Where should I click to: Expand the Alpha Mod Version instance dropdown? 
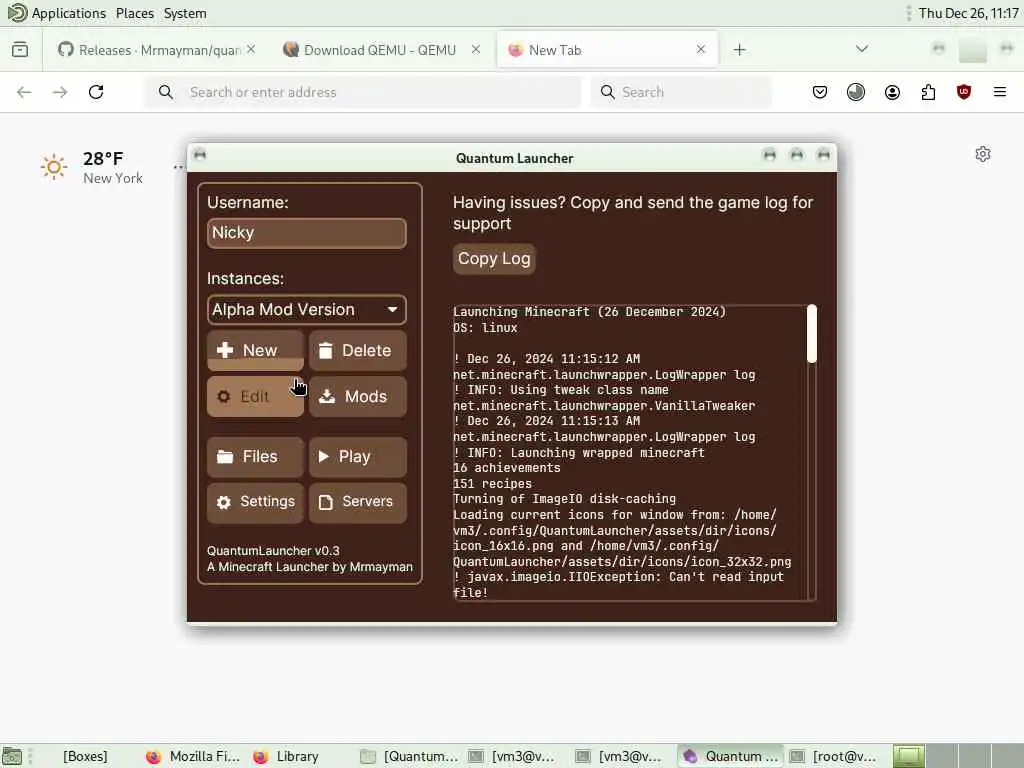[306, 310]
